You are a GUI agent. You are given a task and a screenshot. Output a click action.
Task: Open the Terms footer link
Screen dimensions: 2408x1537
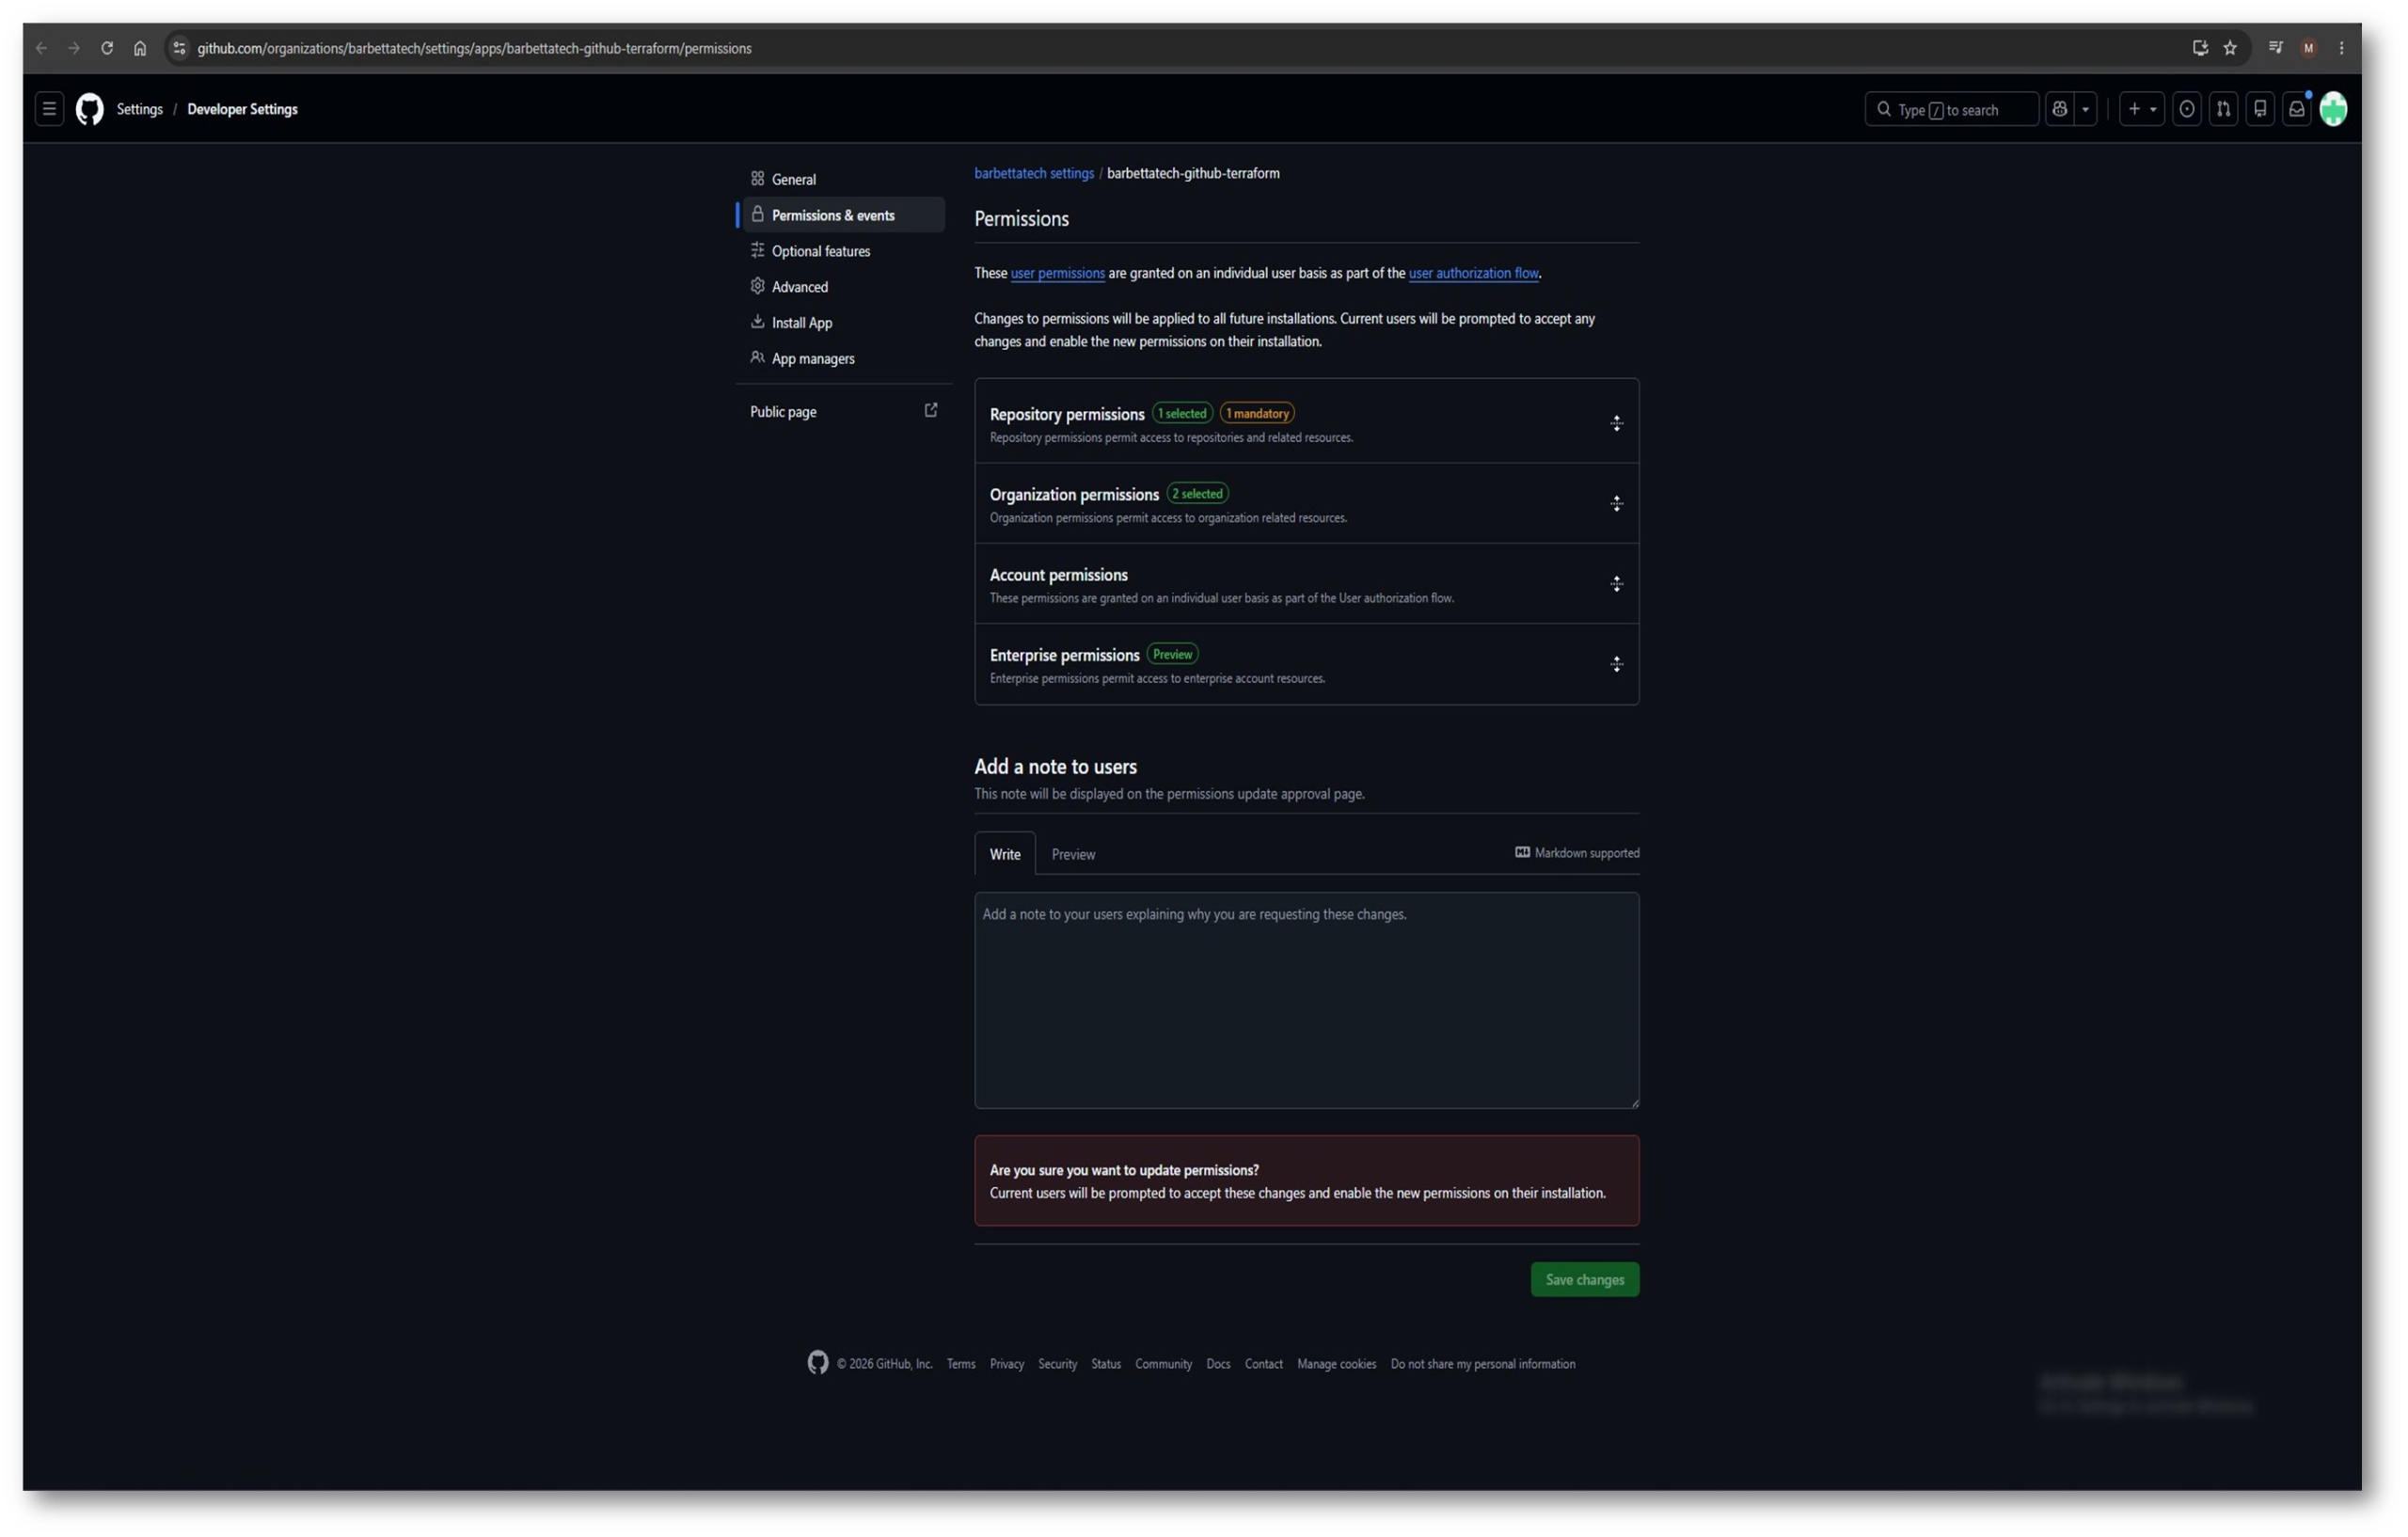961,1364
